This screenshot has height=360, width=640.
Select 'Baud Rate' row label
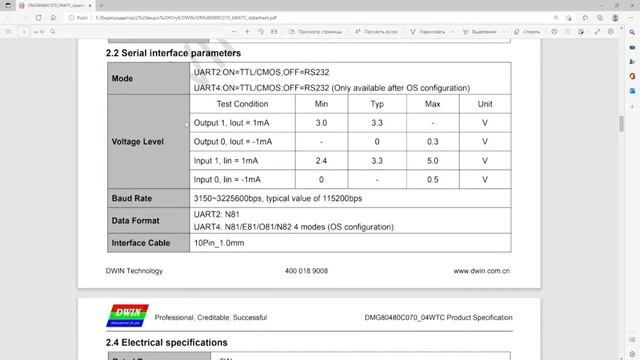pos(131,198)
